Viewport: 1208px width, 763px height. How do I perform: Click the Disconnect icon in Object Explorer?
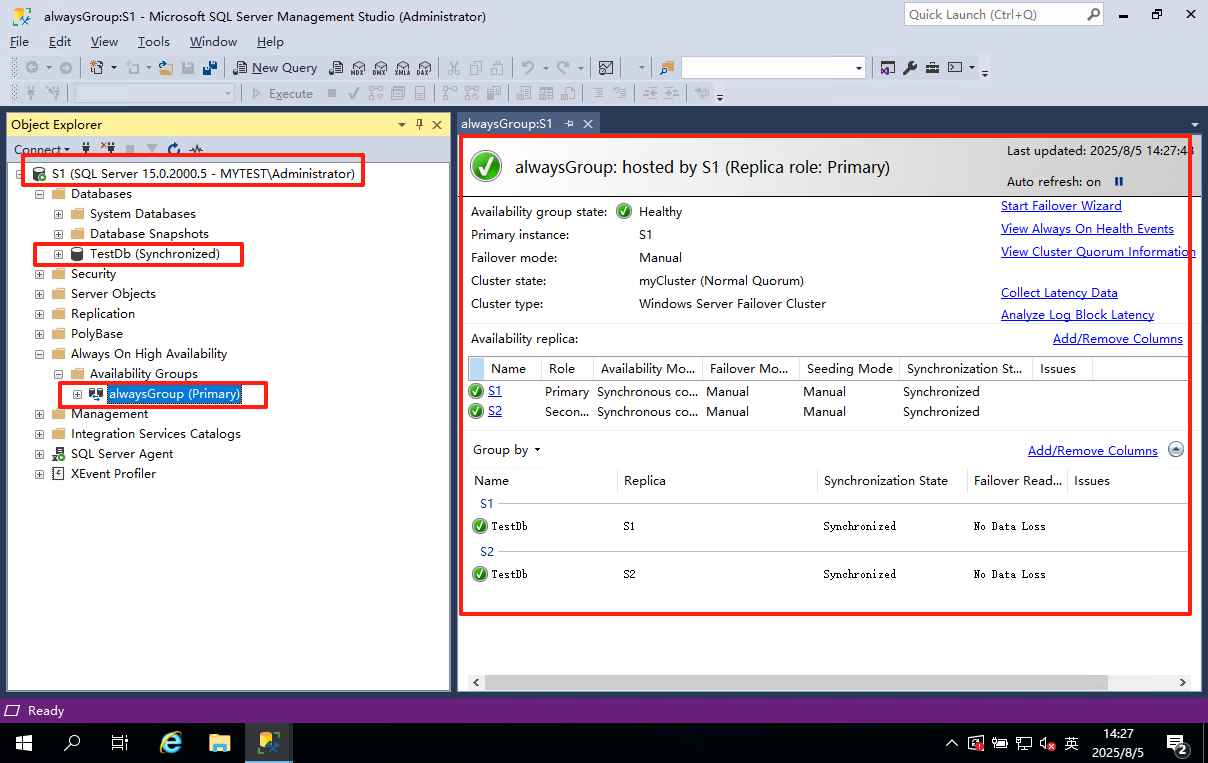109,149
